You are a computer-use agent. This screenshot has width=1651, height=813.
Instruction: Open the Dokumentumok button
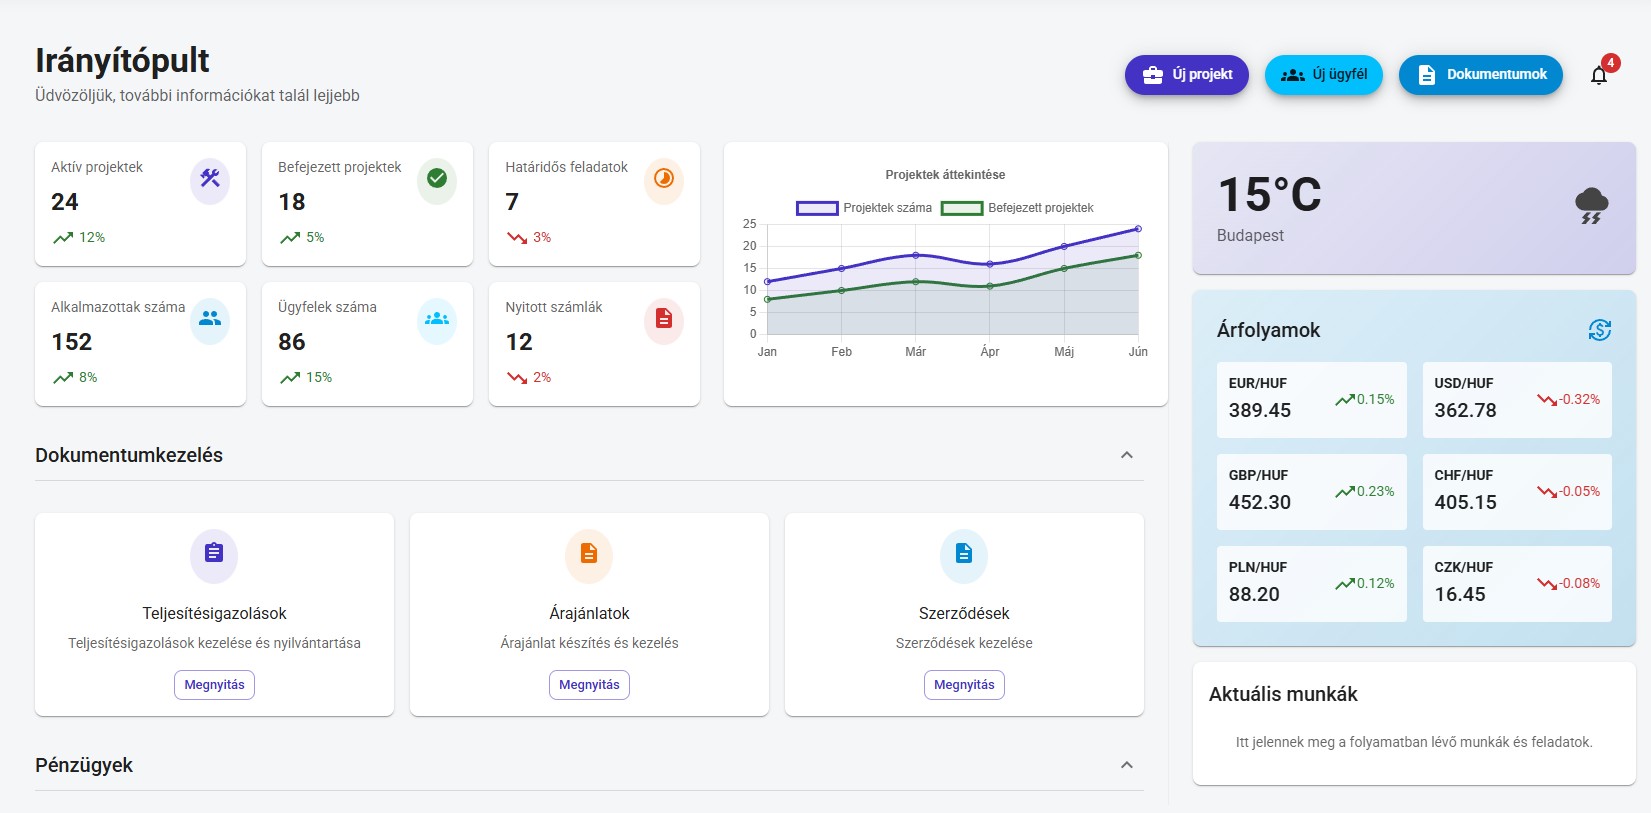[1480, 75]
